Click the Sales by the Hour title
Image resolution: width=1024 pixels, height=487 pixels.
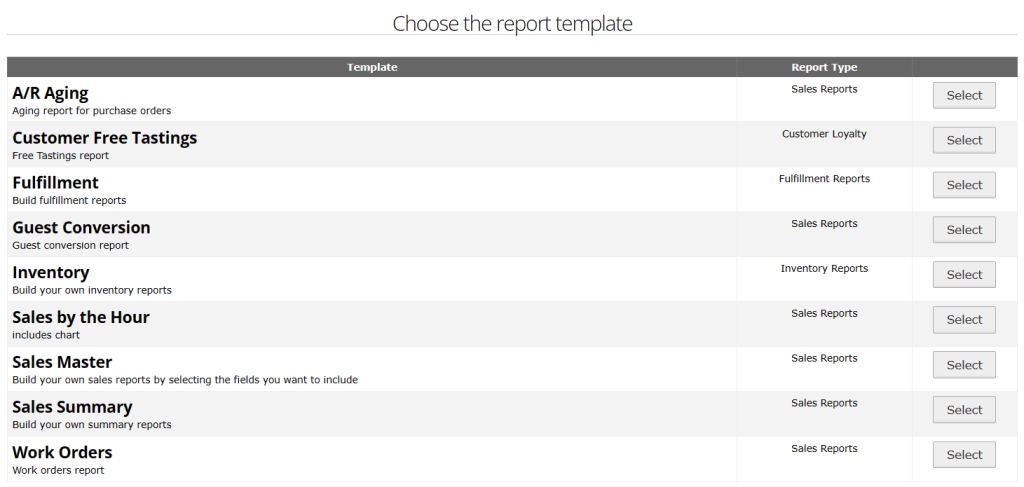pyautogui.click(x=80, y=318)
